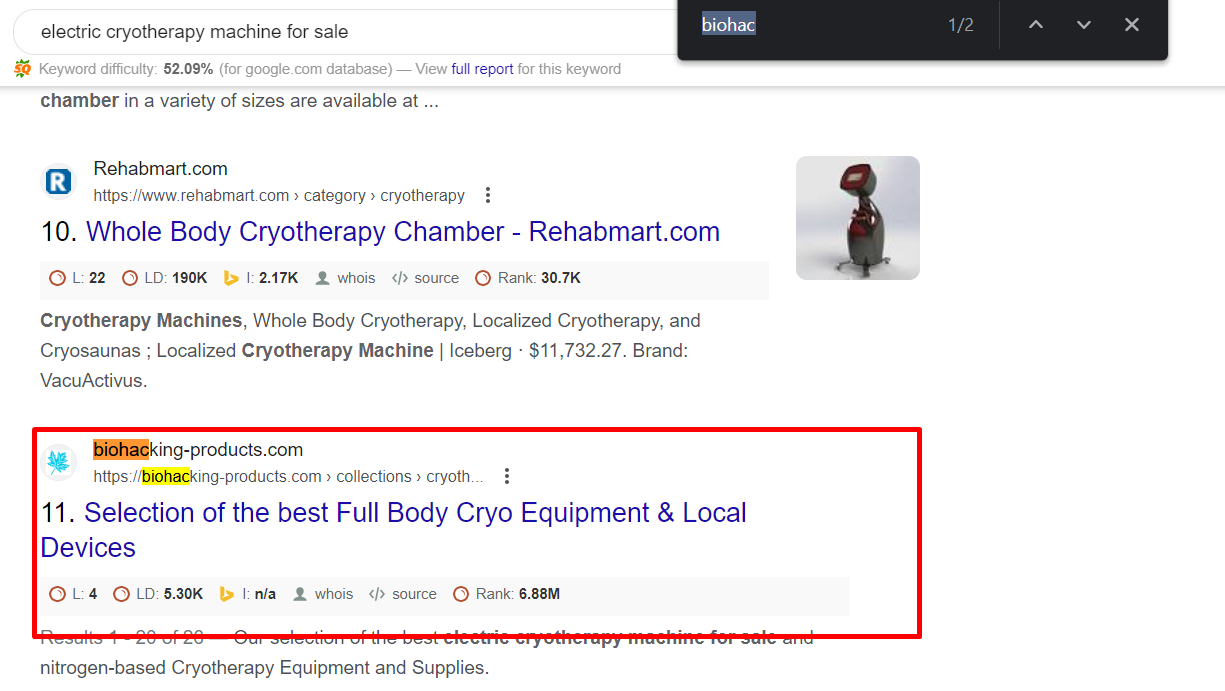1225x691 pixels.
Task: Select snippet text "Cryotherapy Machines, Whole Body Cryotherapy"
Action: (x=249, y=321)
